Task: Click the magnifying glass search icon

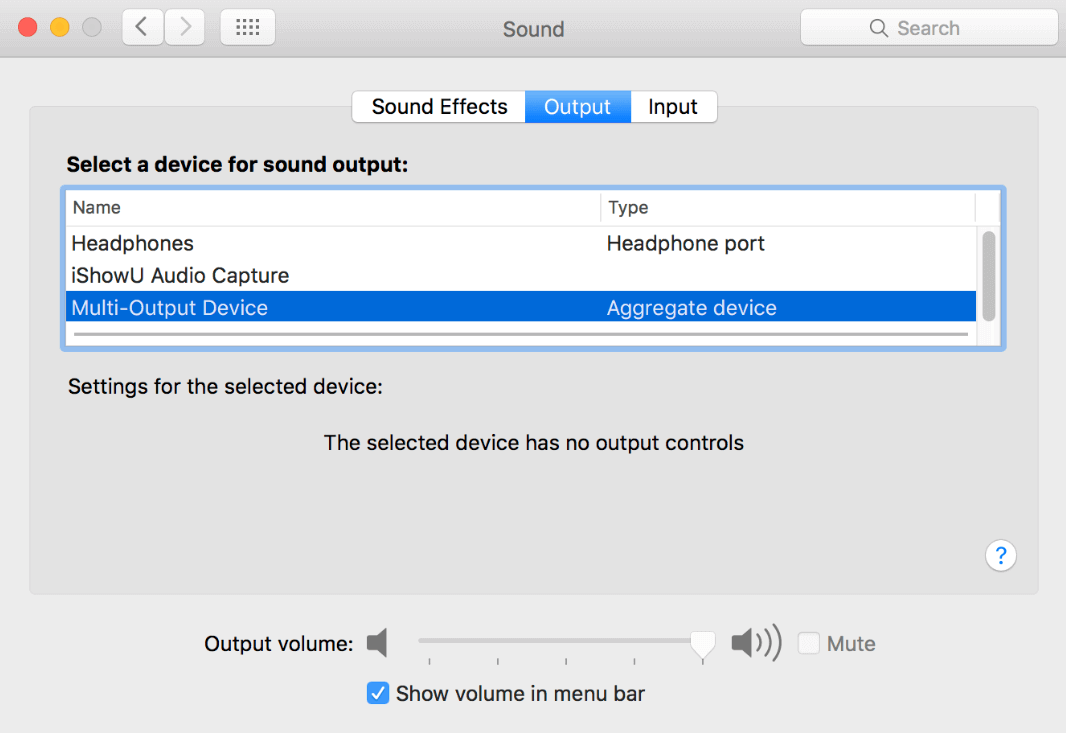Action: click(x=879, y=28)
